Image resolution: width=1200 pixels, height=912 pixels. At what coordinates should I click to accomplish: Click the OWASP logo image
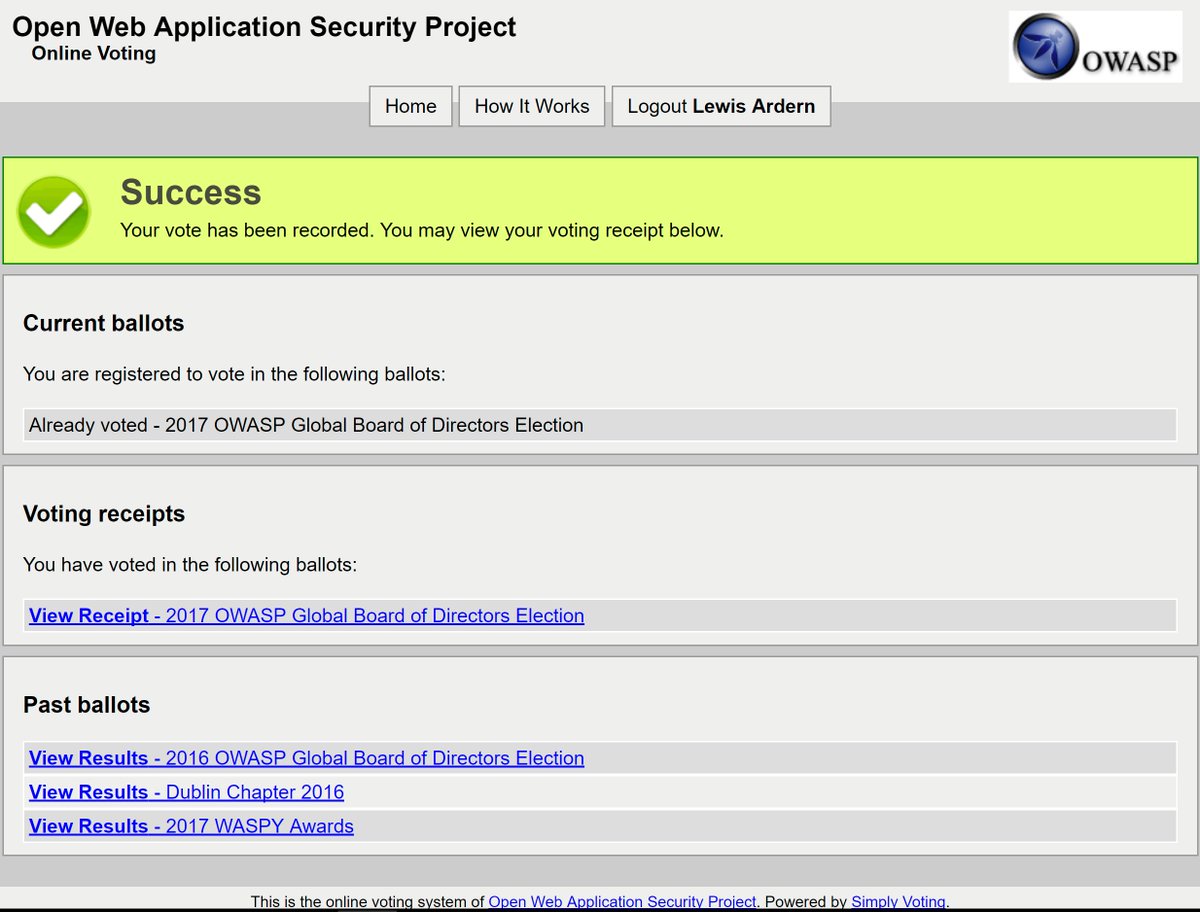click(x=1095, y=47)
